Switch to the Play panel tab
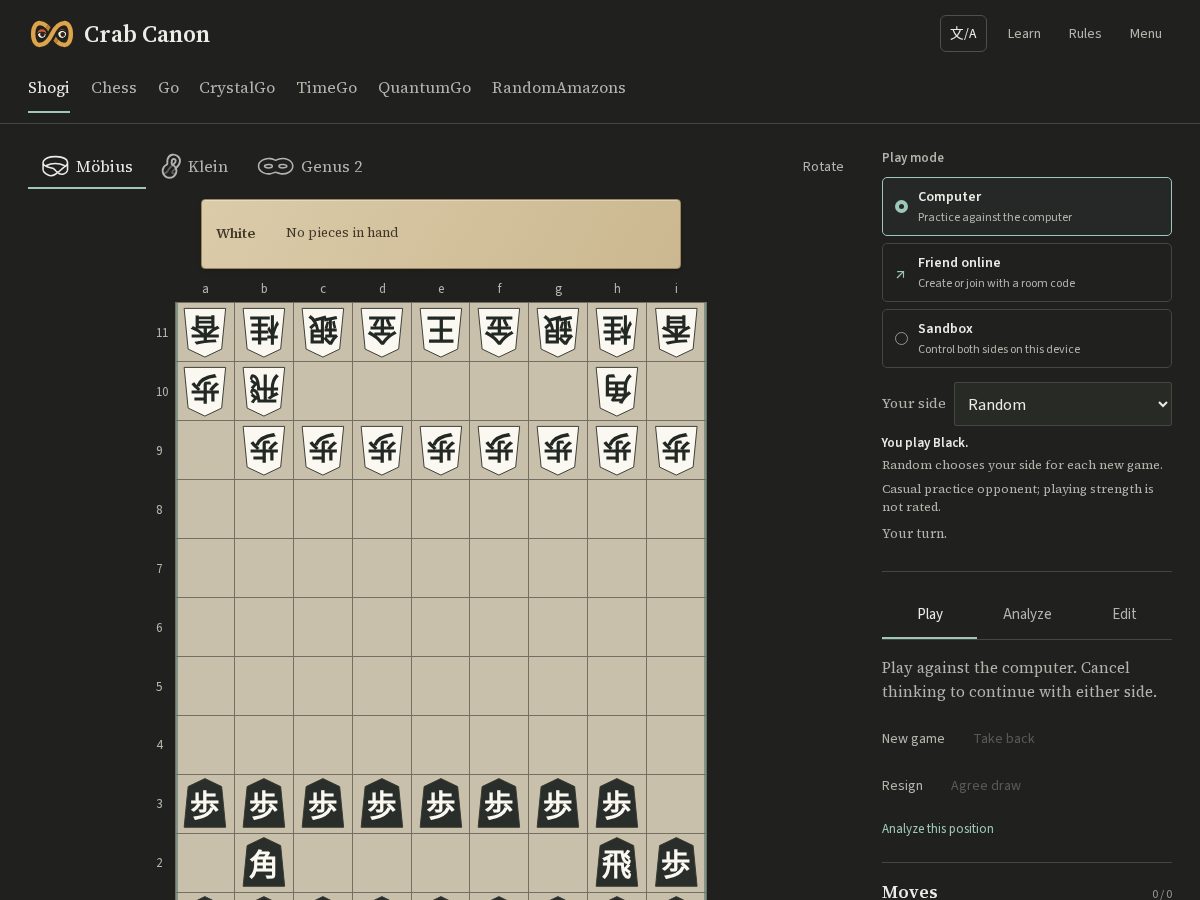This screenshot has height=900, width=1200. (930, 614)
